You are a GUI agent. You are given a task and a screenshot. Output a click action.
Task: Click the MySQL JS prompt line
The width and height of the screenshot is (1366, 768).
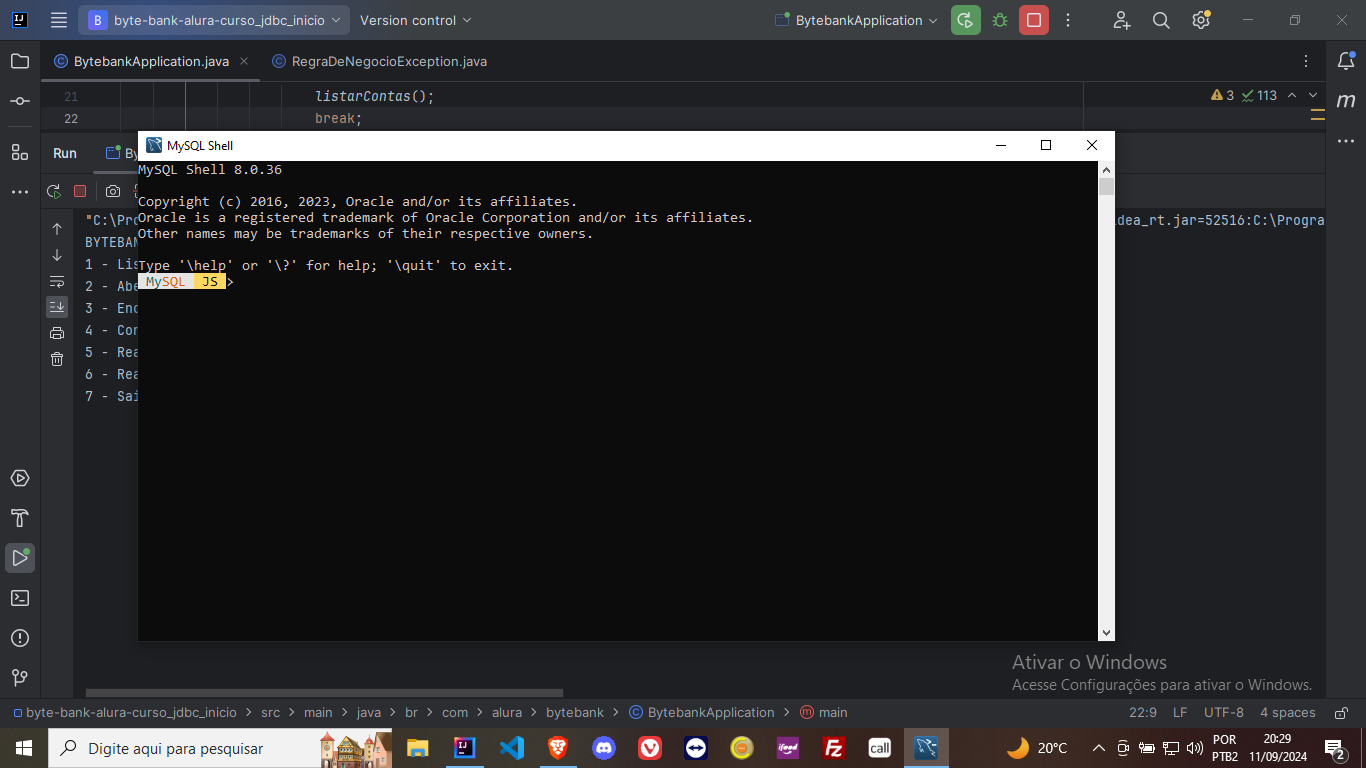click(187, 282)
